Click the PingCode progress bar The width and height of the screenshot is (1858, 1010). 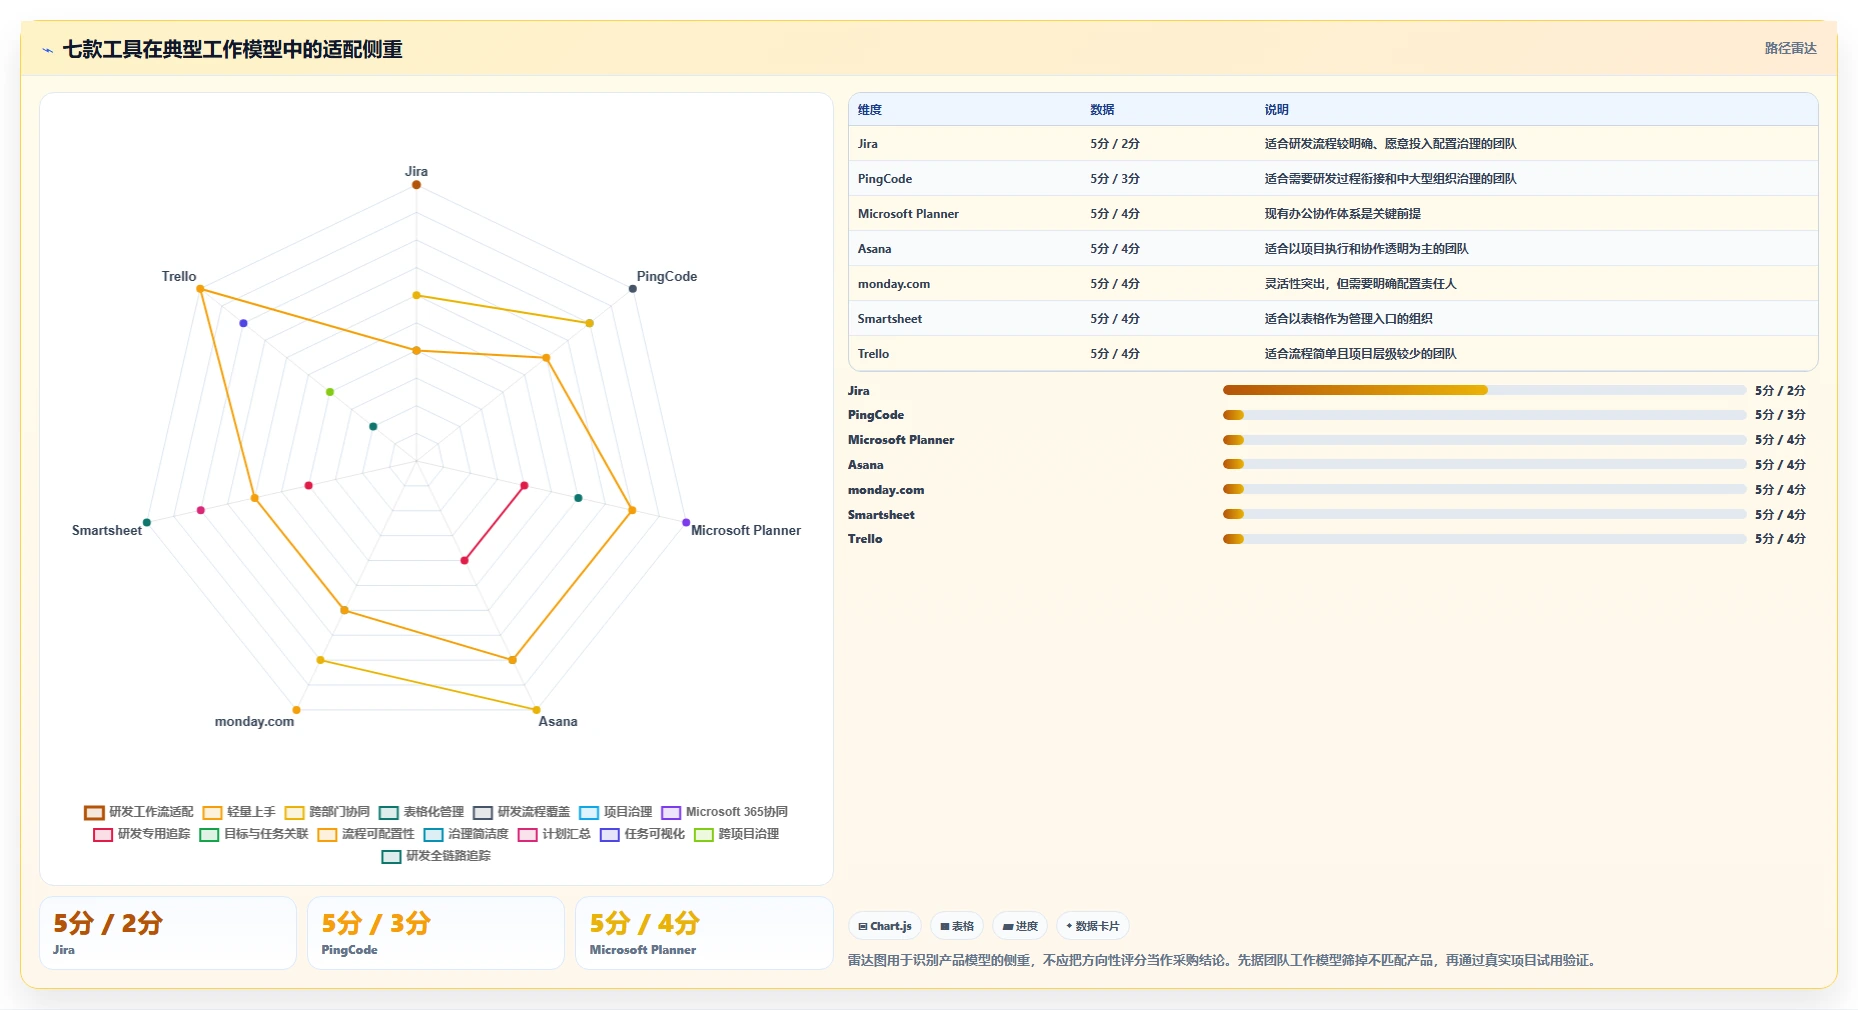click(x=1484, y=415)
